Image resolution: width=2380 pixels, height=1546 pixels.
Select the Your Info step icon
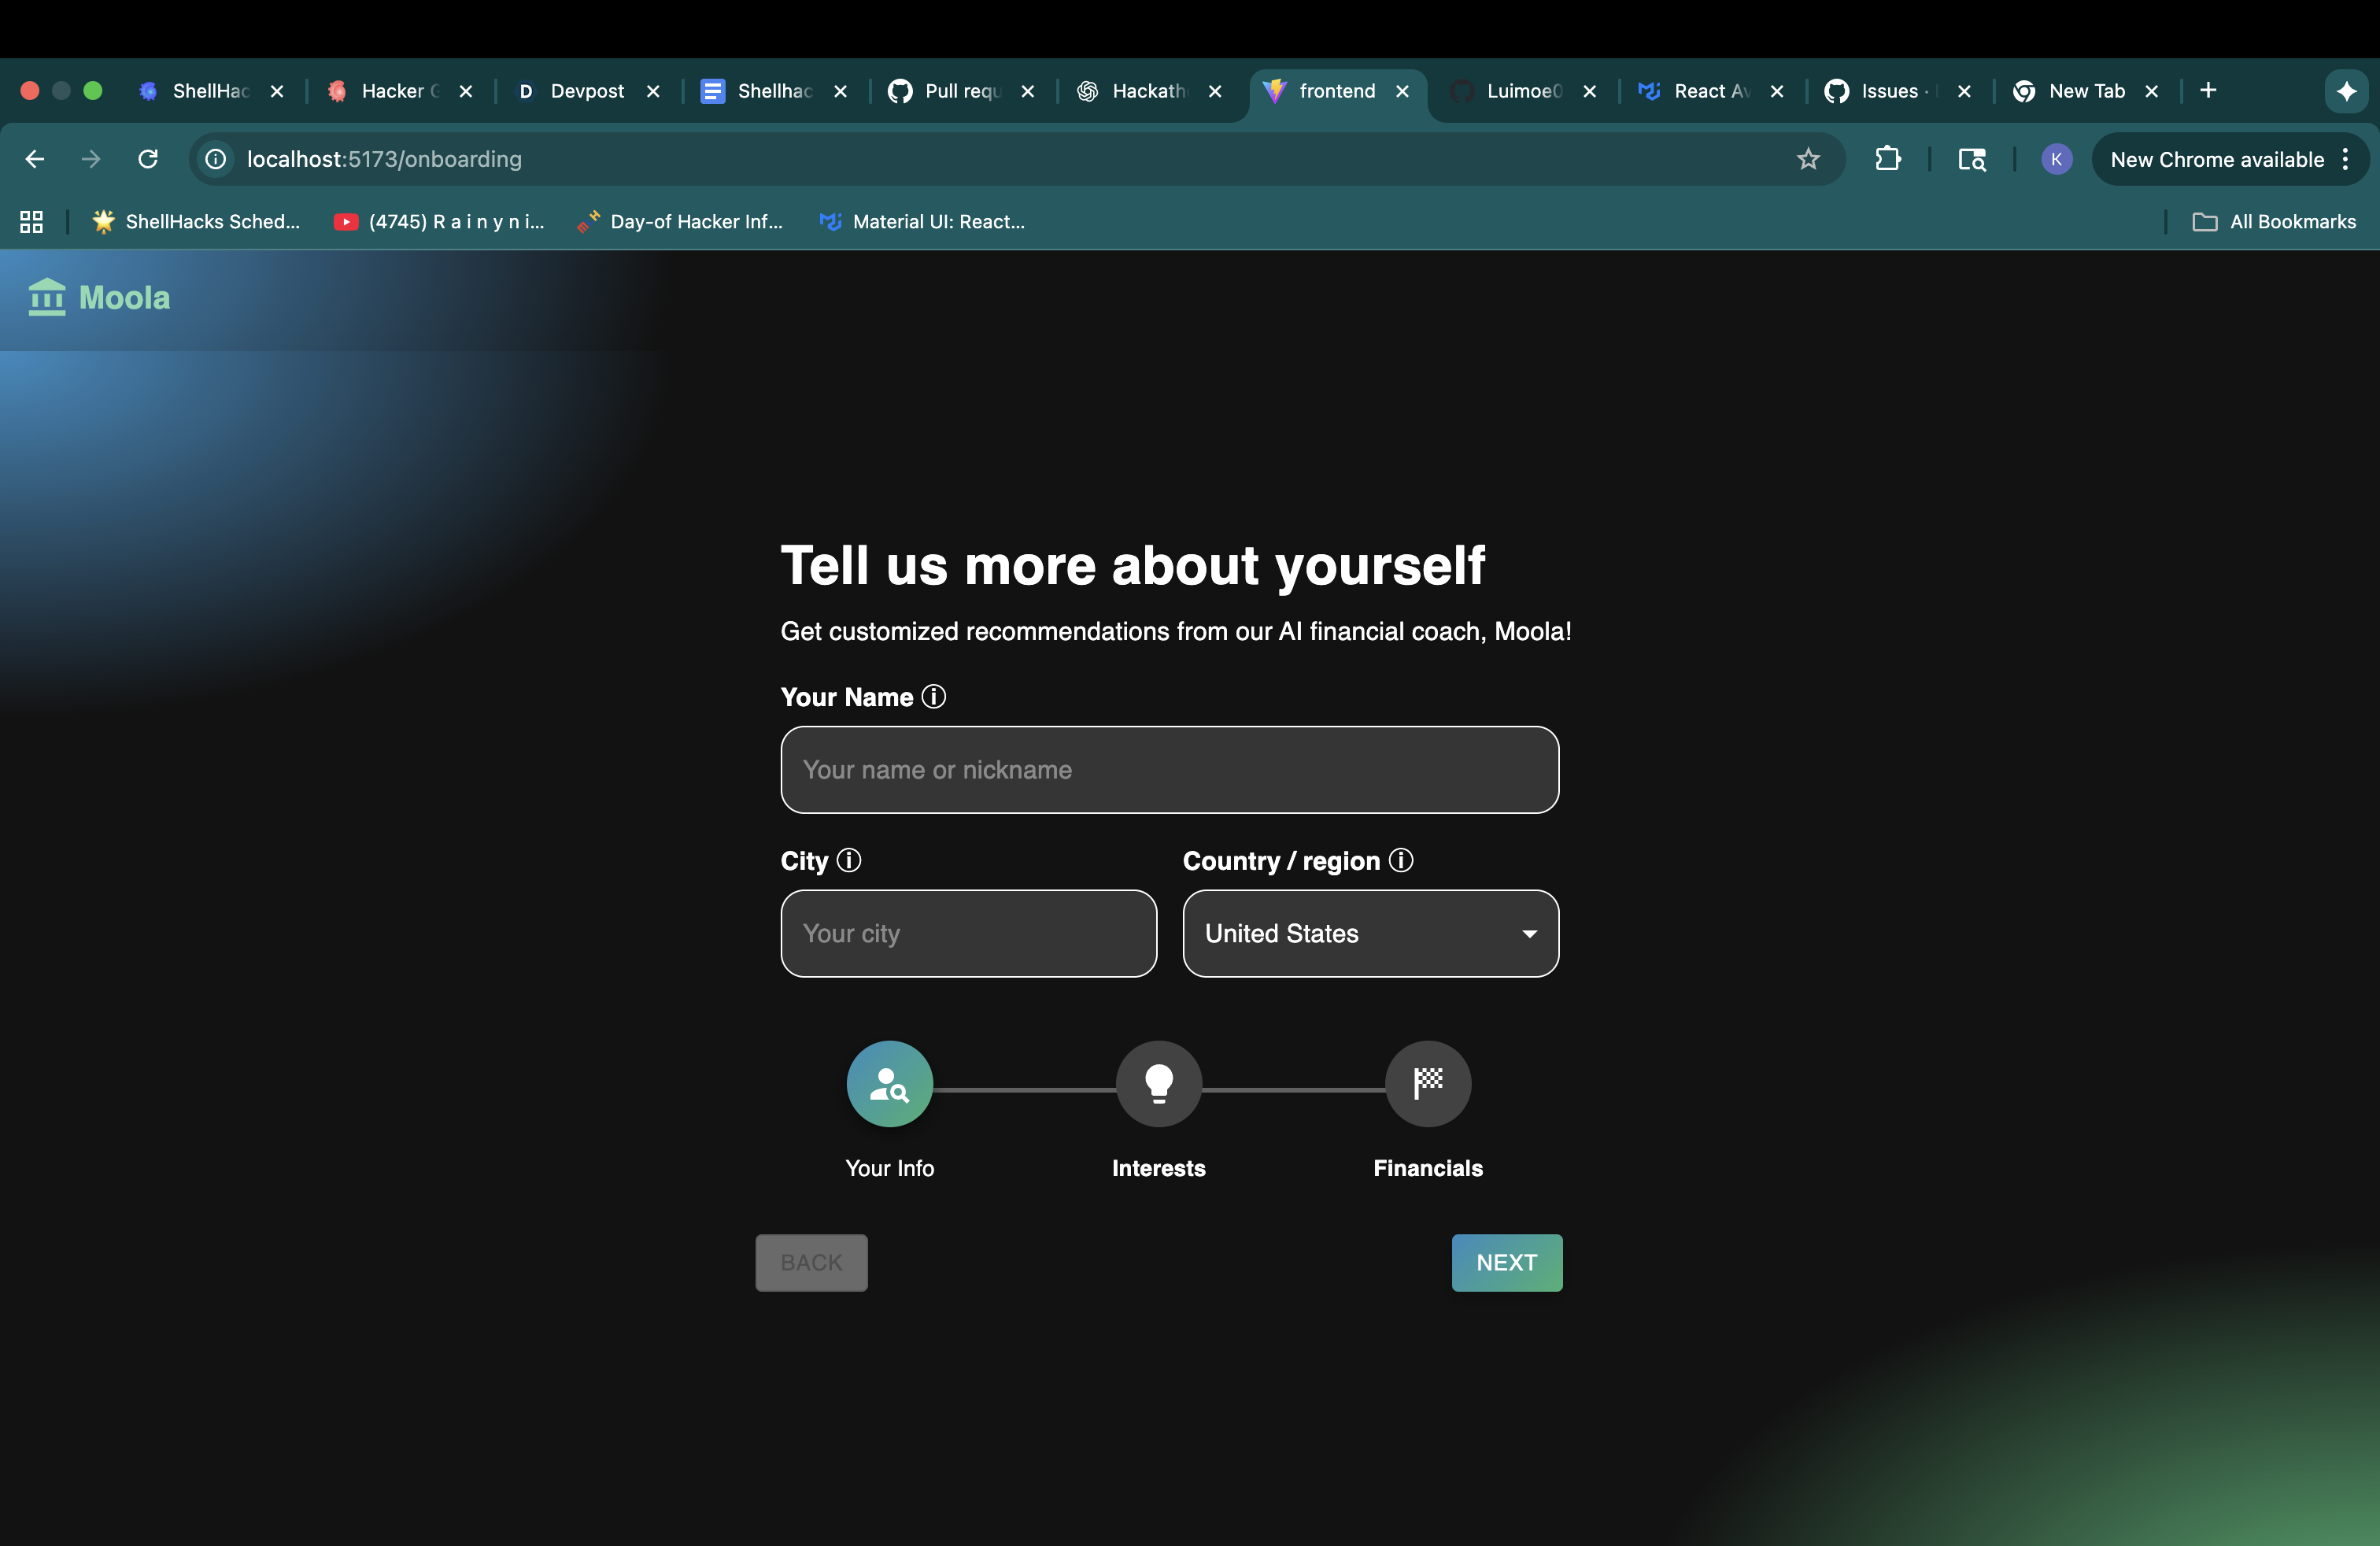[x=889, y=1083]
